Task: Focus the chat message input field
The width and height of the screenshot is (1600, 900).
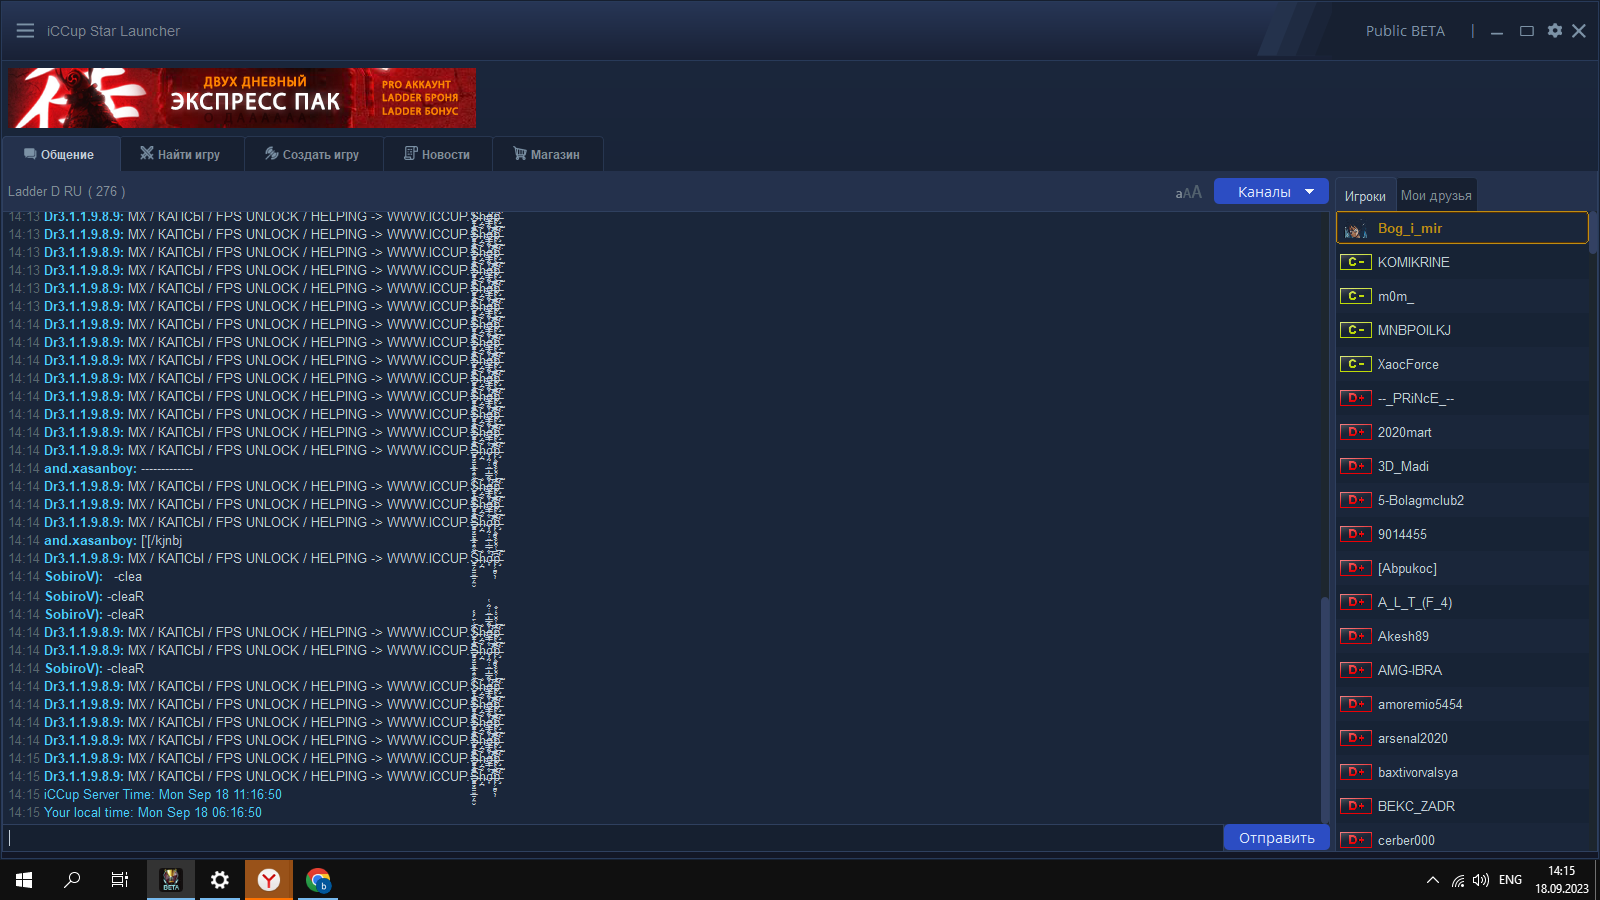Action: pos(613,838)
